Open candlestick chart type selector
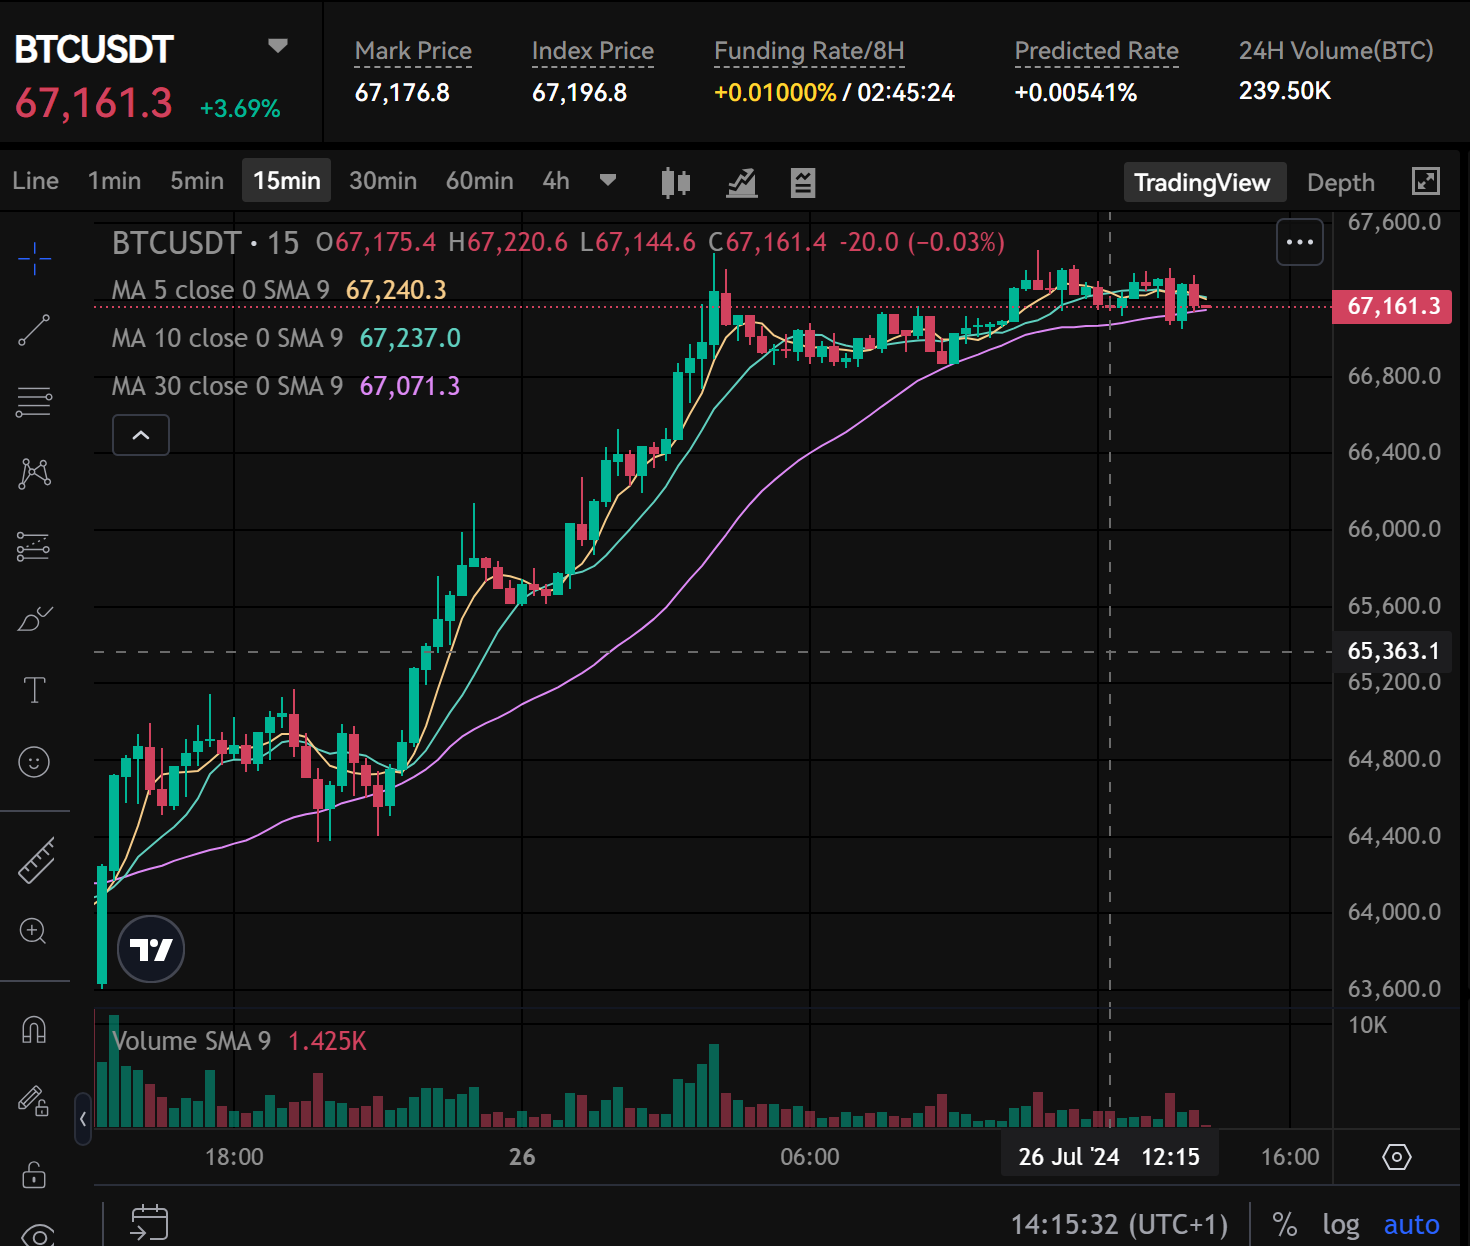 [676, 182]
